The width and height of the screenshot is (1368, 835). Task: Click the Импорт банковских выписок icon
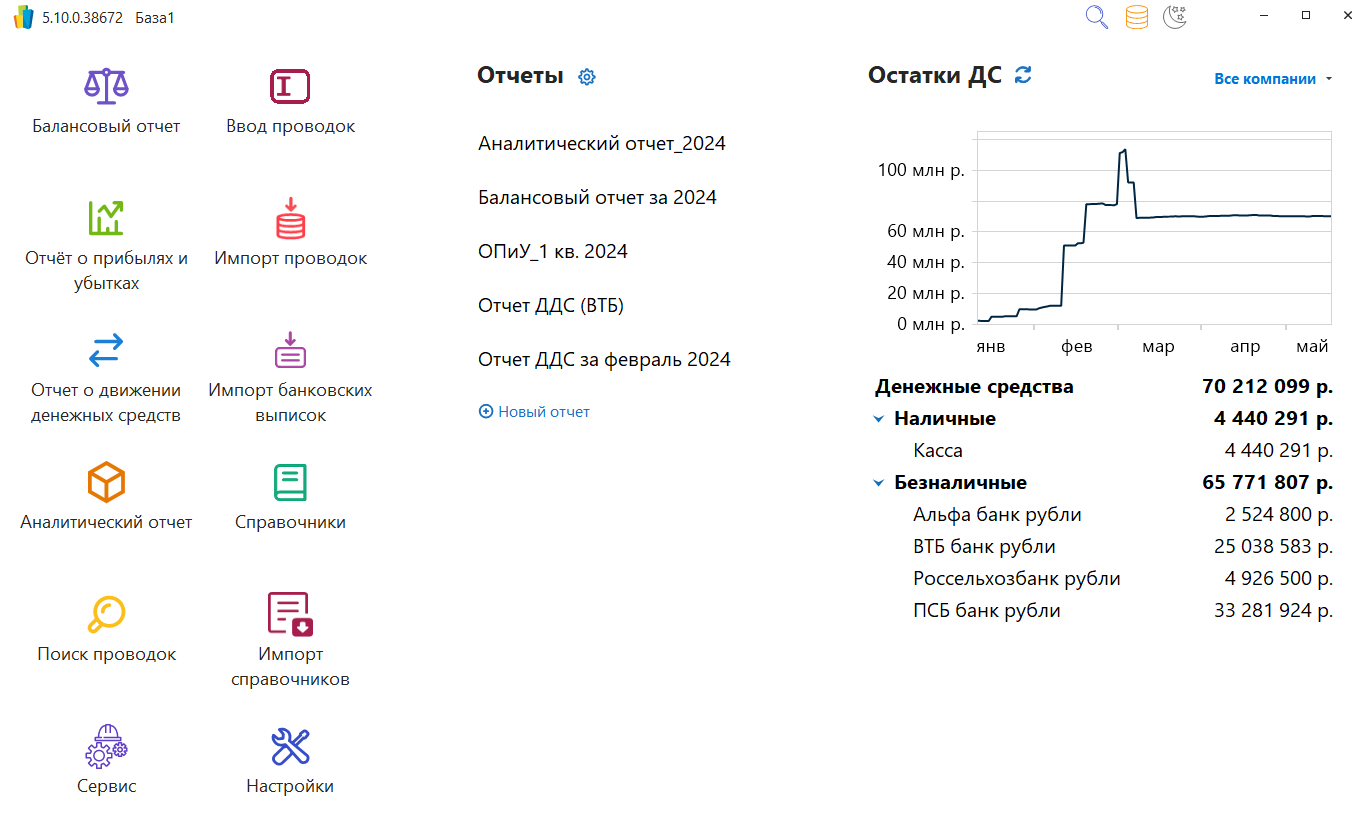(290, 350)
